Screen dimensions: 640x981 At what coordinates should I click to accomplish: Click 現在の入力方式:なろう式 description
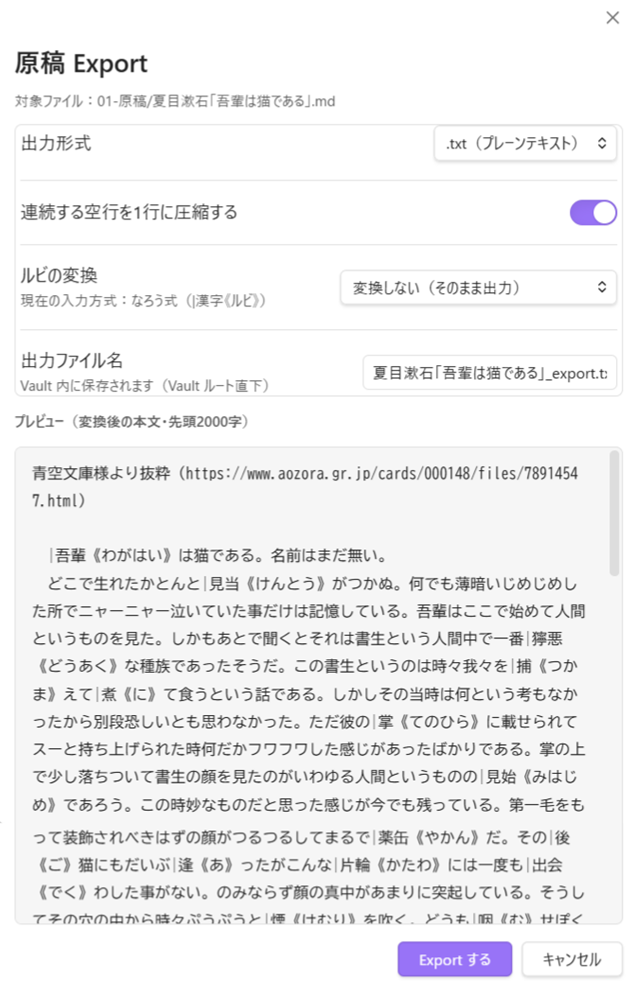143,301
